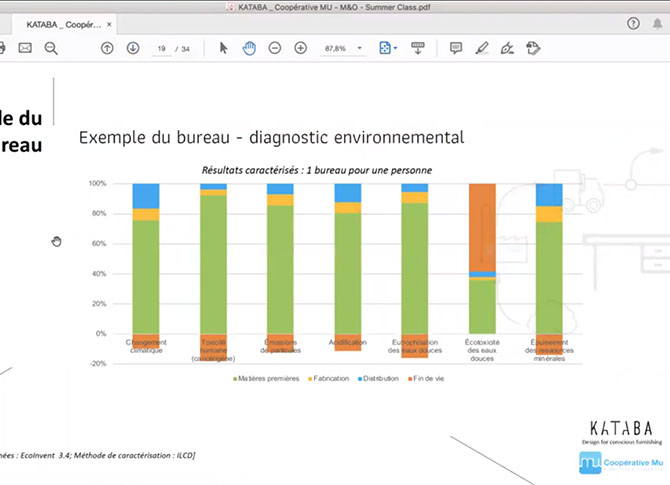670x485 pixels.
Task: Go to previous page with up arrow
Action: pos(107,48)
